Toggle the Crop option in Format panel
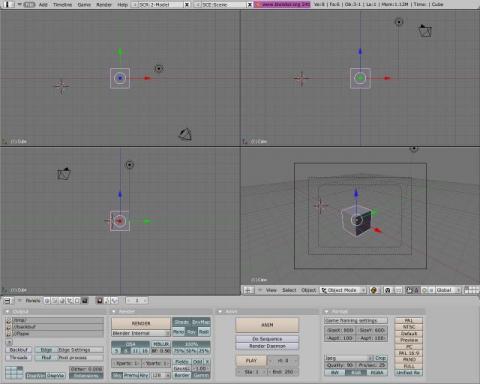Image resolution: width=480 pixels, height=384 pixels. (x=380, y=358)
